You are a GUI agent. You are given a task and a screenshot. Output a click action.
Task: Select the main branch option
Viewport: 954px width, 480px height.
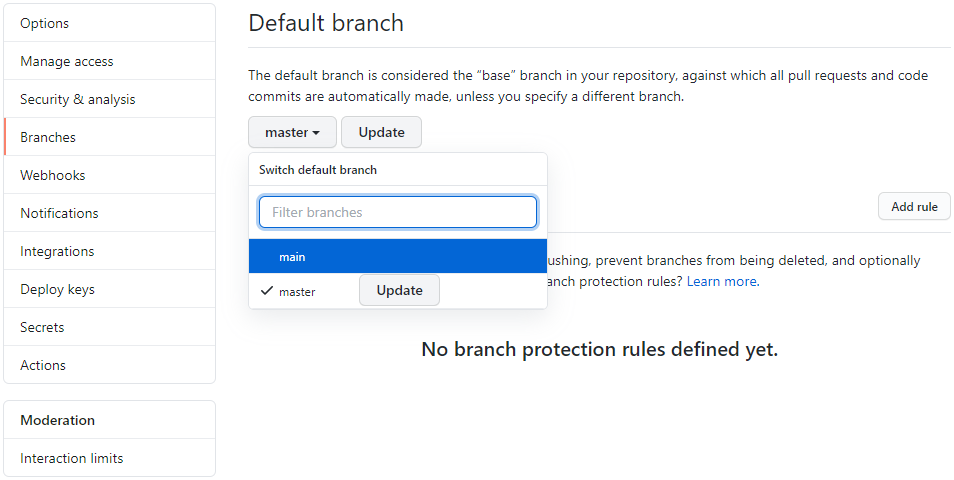pyautogui.click(x=397, y=257)
